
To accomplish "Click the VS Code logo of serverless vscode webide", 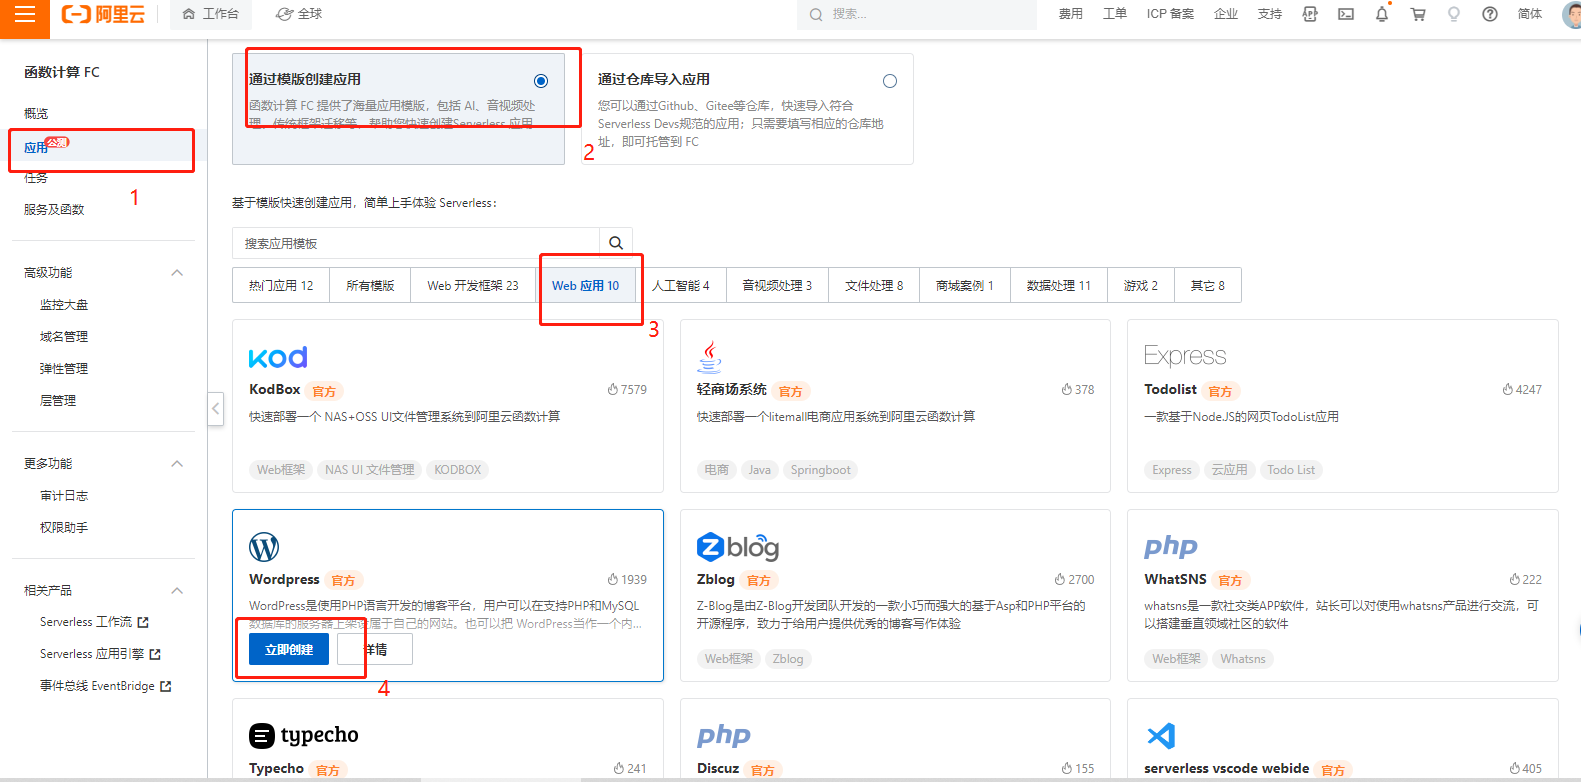I will click(x=1161, y=736).
